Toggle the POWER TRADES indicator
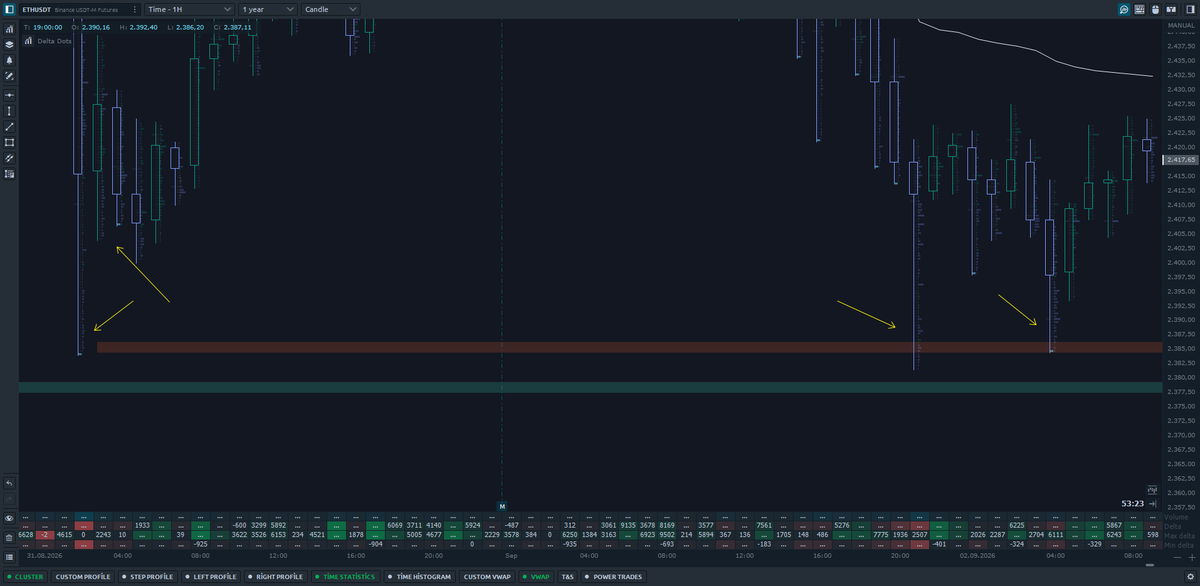Viewport: 1200px width, 586px height. point(614,577)
